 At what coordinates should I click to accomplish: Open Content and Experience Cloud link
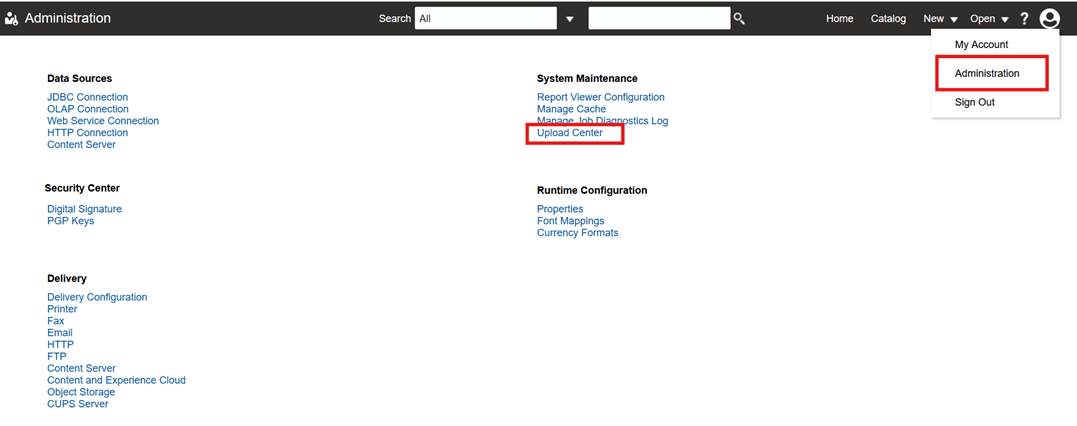click(x=116, y=380)
